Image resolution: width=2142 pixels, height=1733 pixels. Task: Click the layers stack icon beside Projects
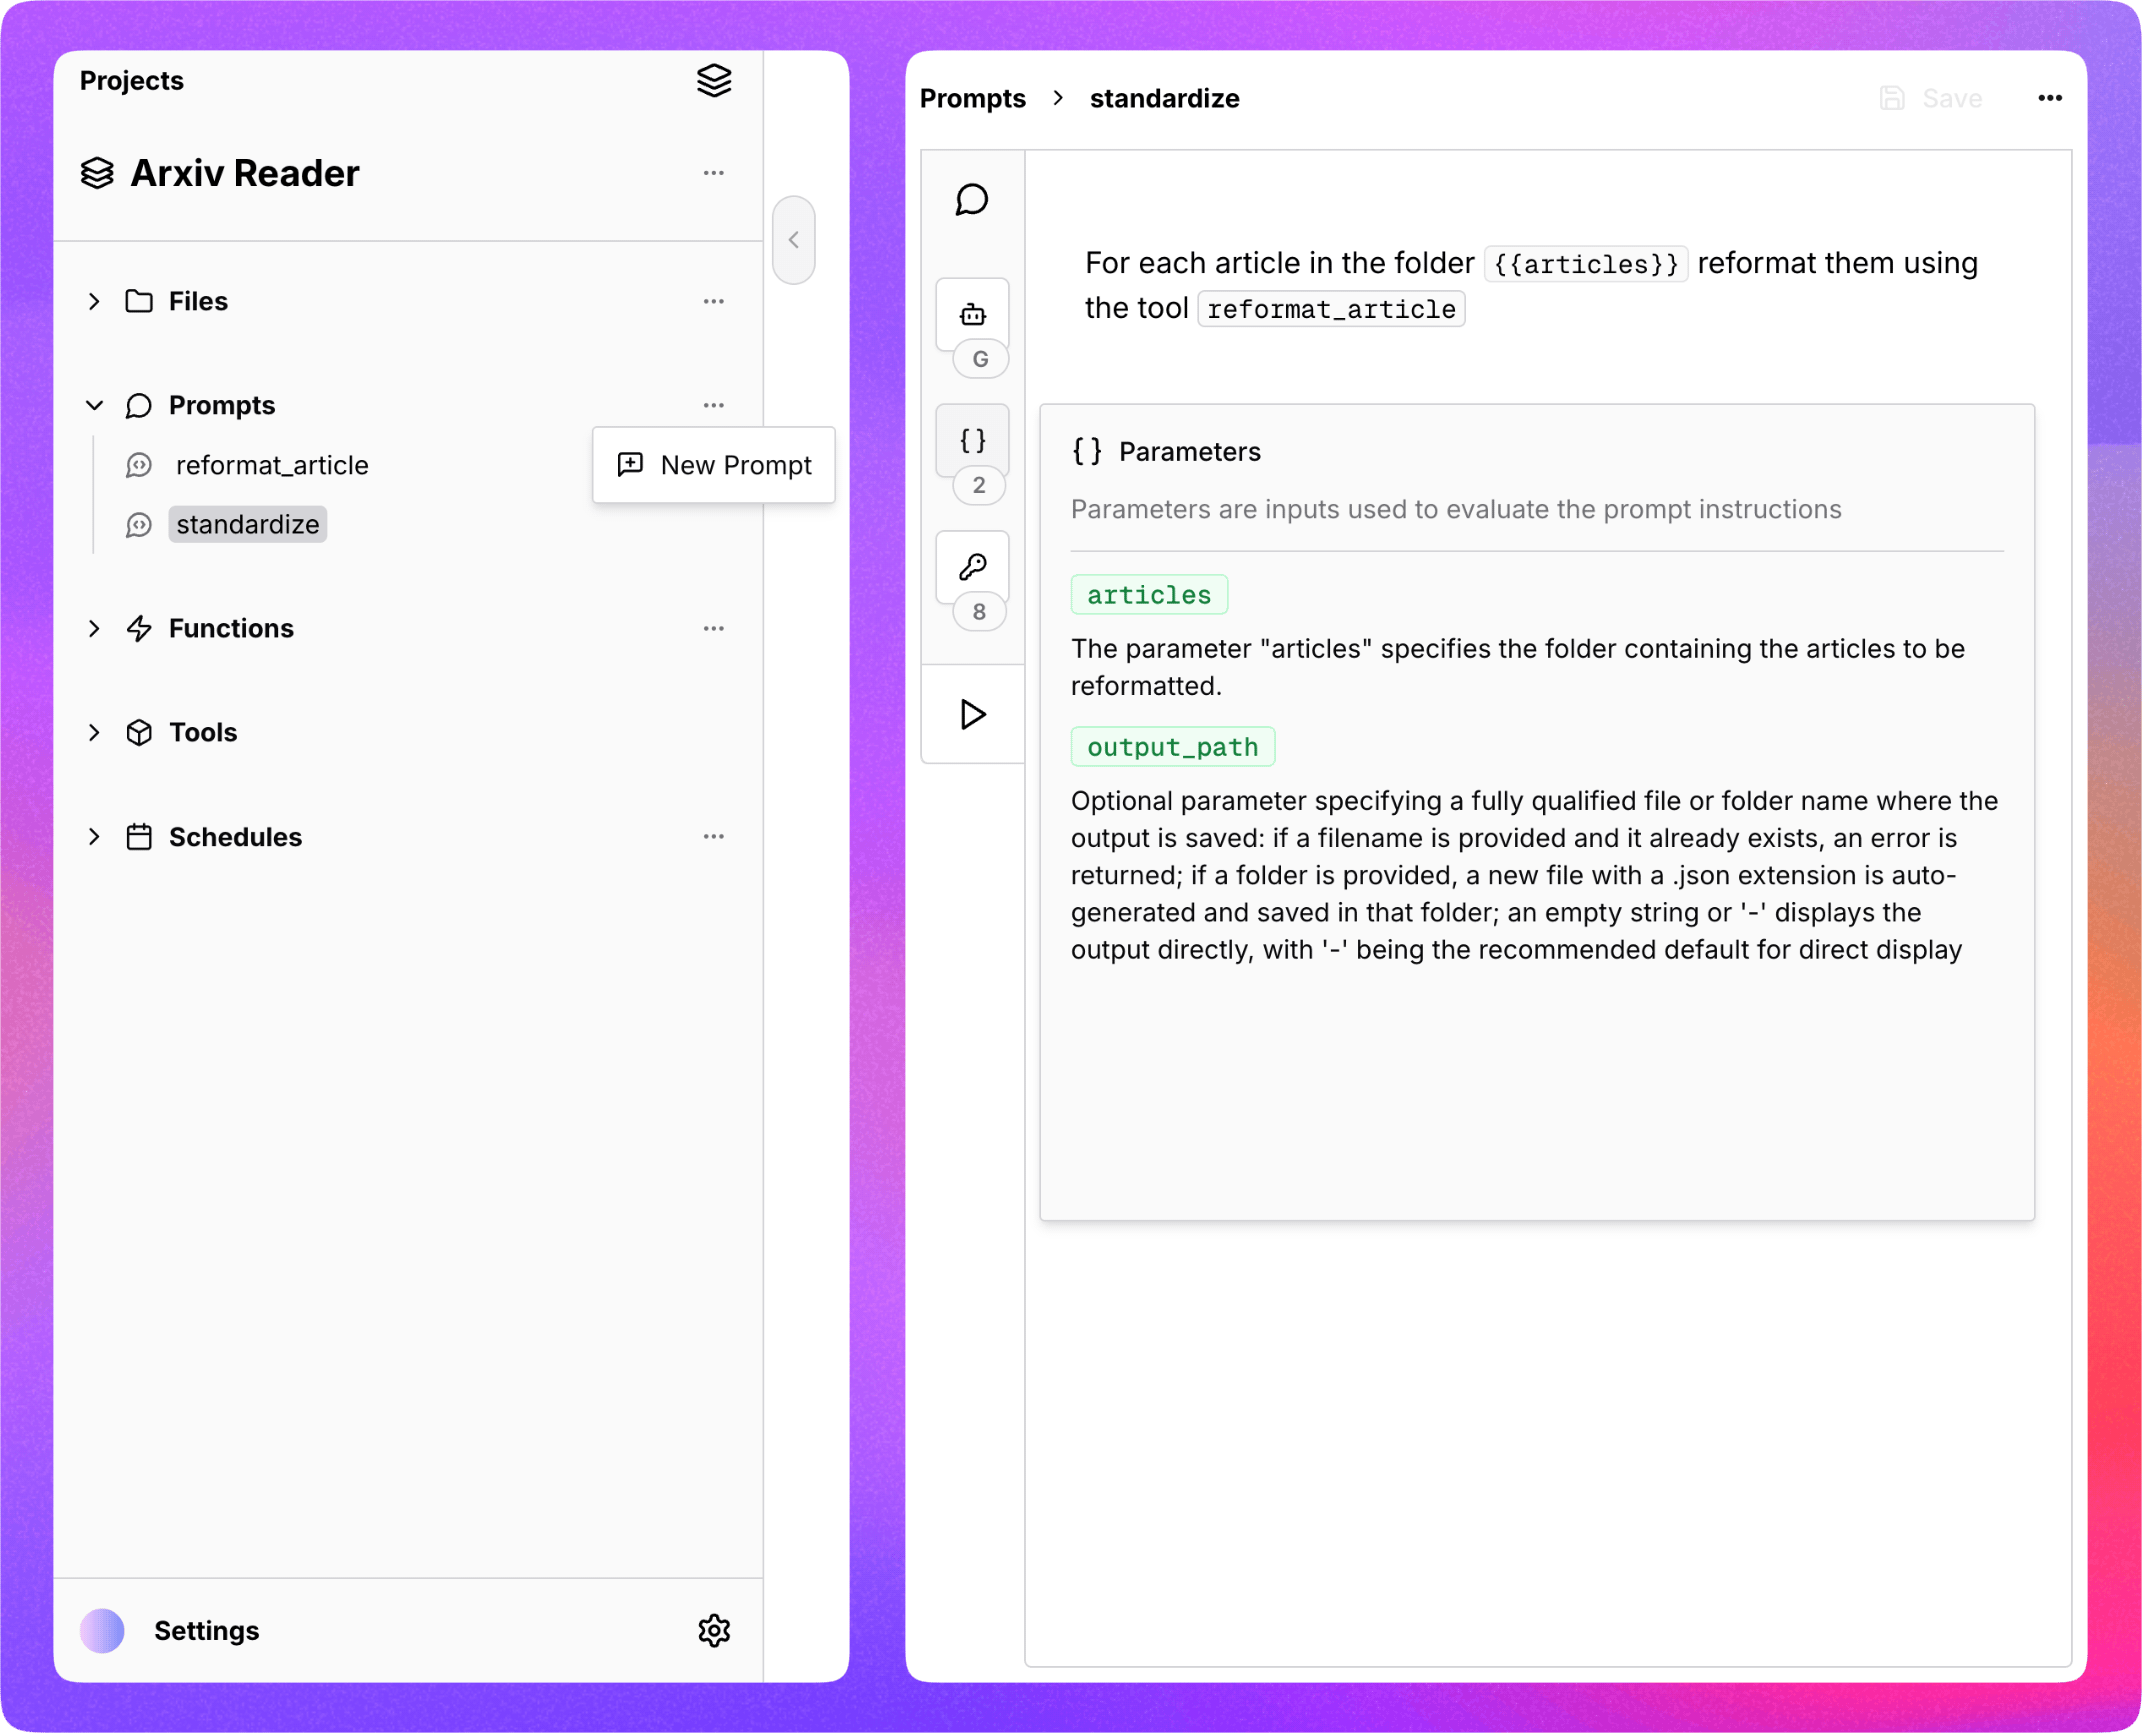tap(714, 80)
